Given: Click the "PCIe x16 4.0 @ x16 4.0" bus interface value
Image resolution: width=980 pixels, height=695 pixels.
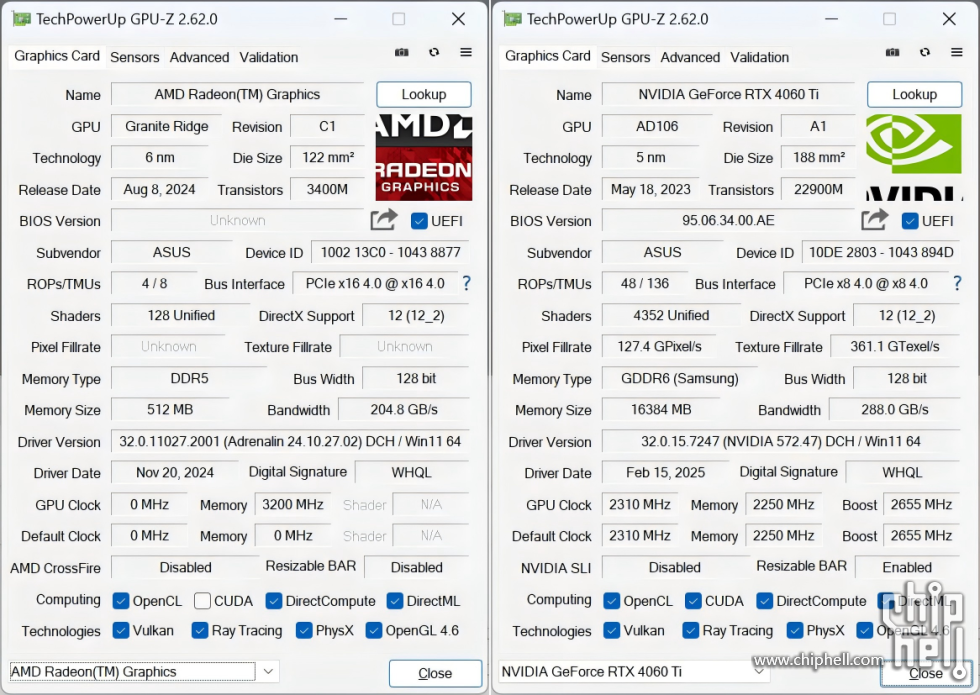Looking at the screenshot, I should click(x=375, y=284).
